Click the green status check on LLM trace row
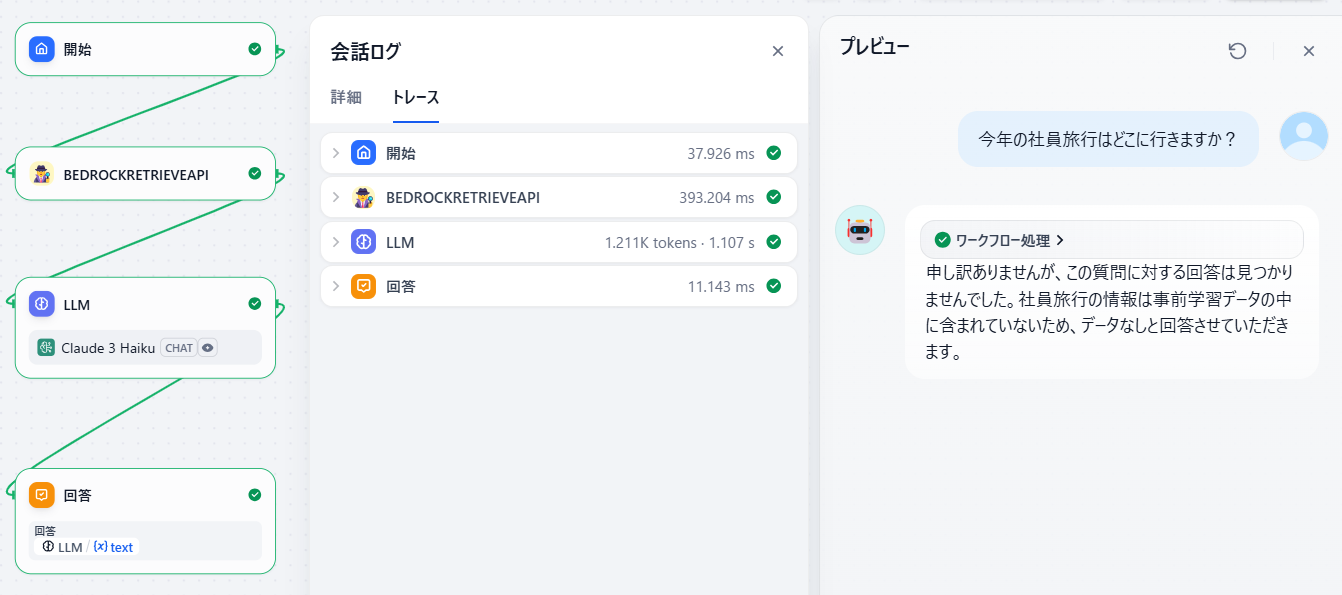Viewport: 1342px width, 595px height. point(773,242)
